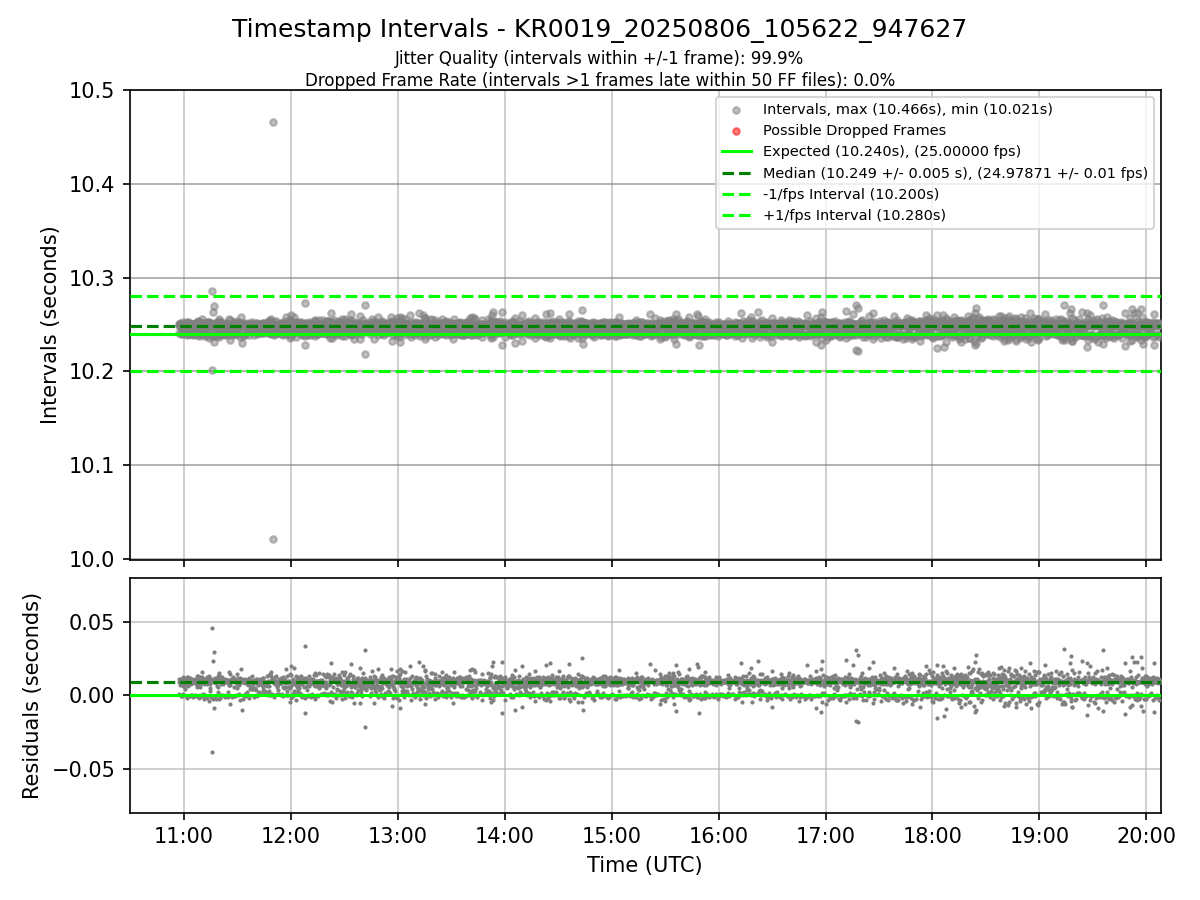Screen dimensions: 1200x900
Task: Click the 'Expected (10.240s), (25.00000 fps)' legend entry
Action: (892, 151)
